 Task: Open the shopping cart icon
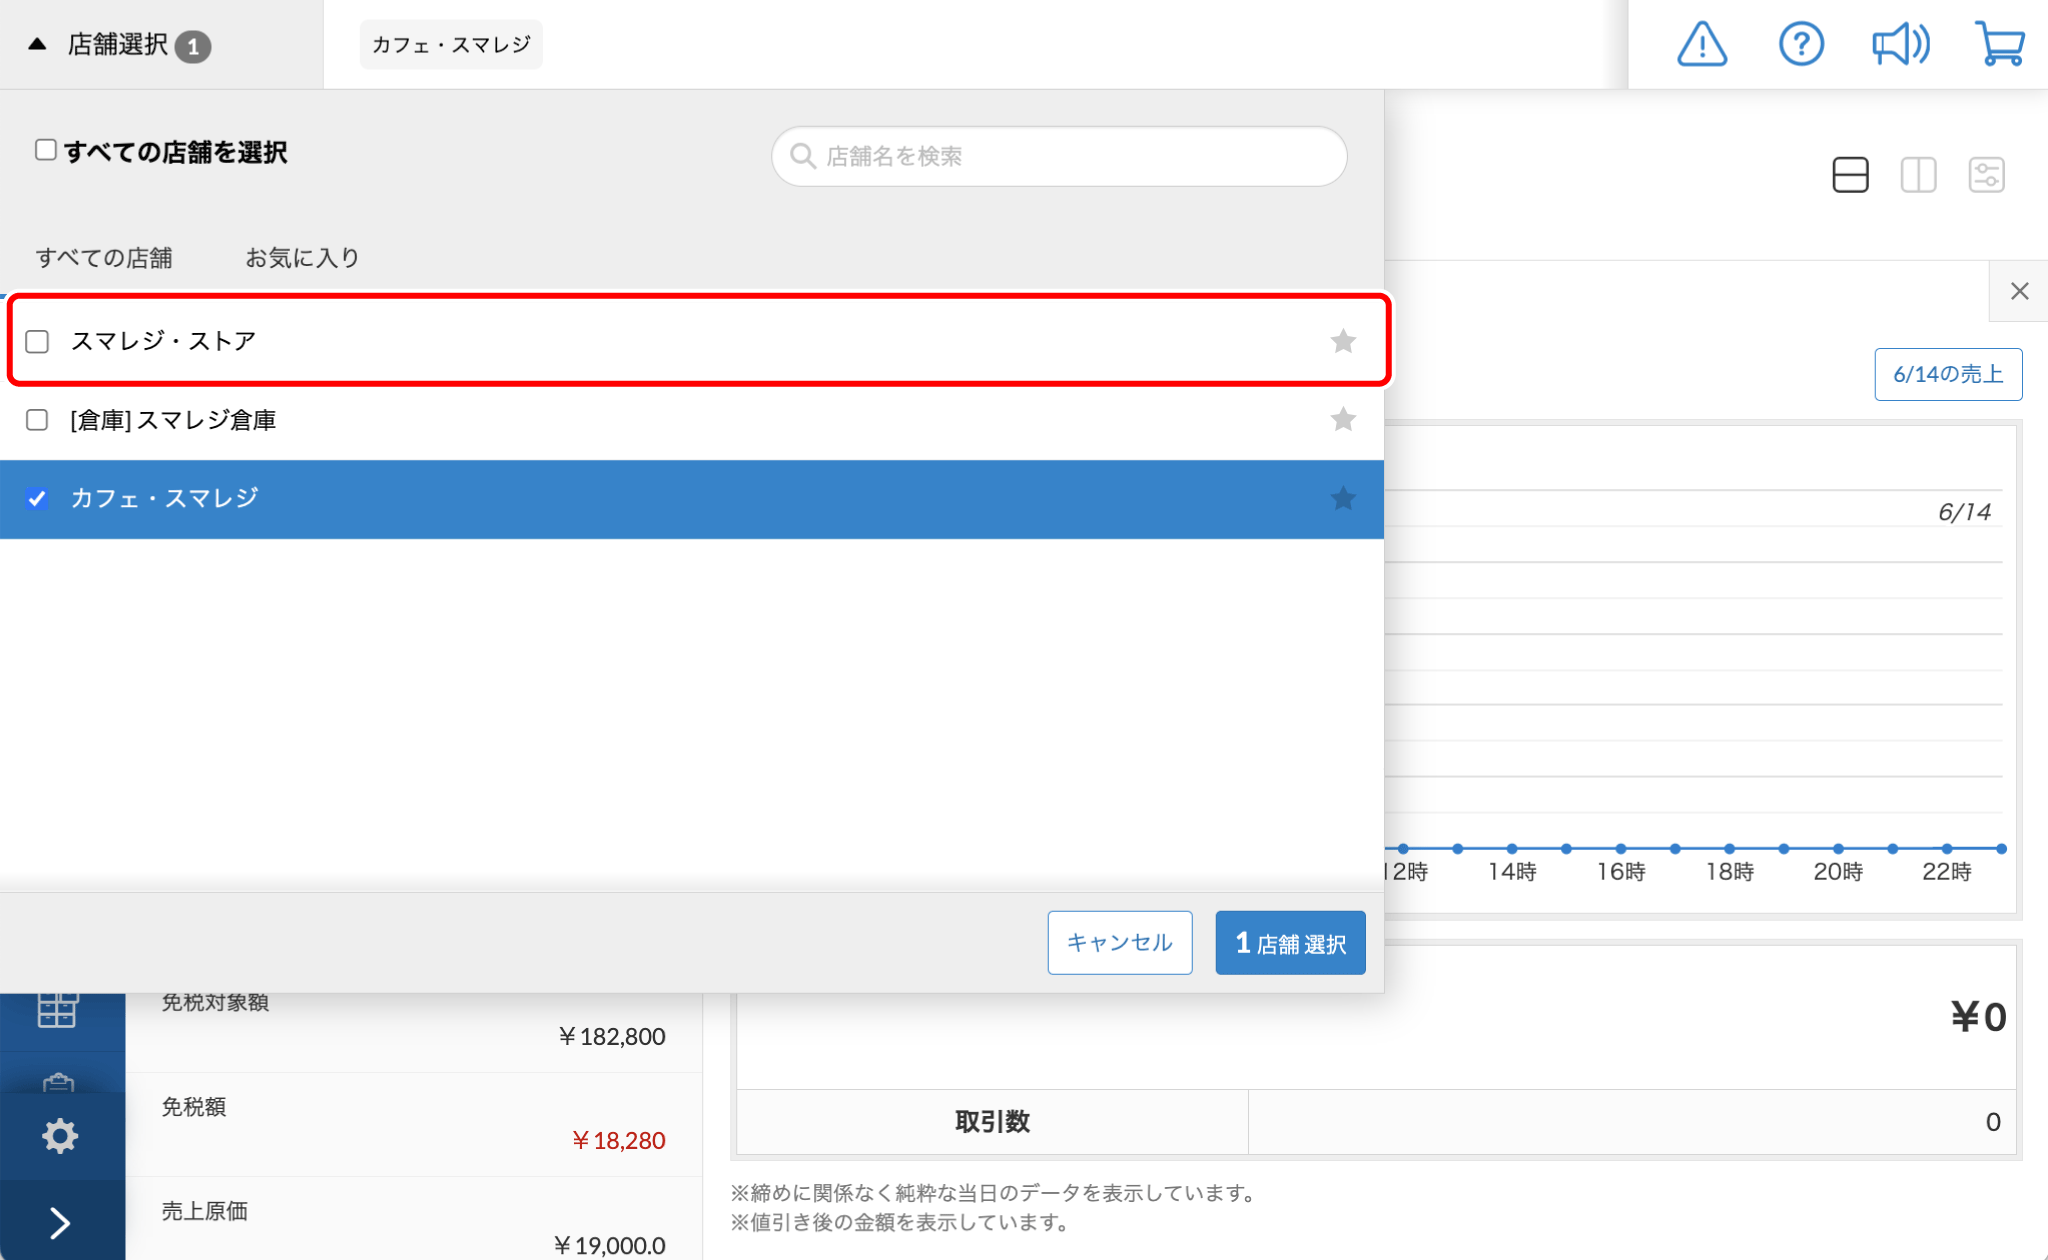coord(2000,45)
